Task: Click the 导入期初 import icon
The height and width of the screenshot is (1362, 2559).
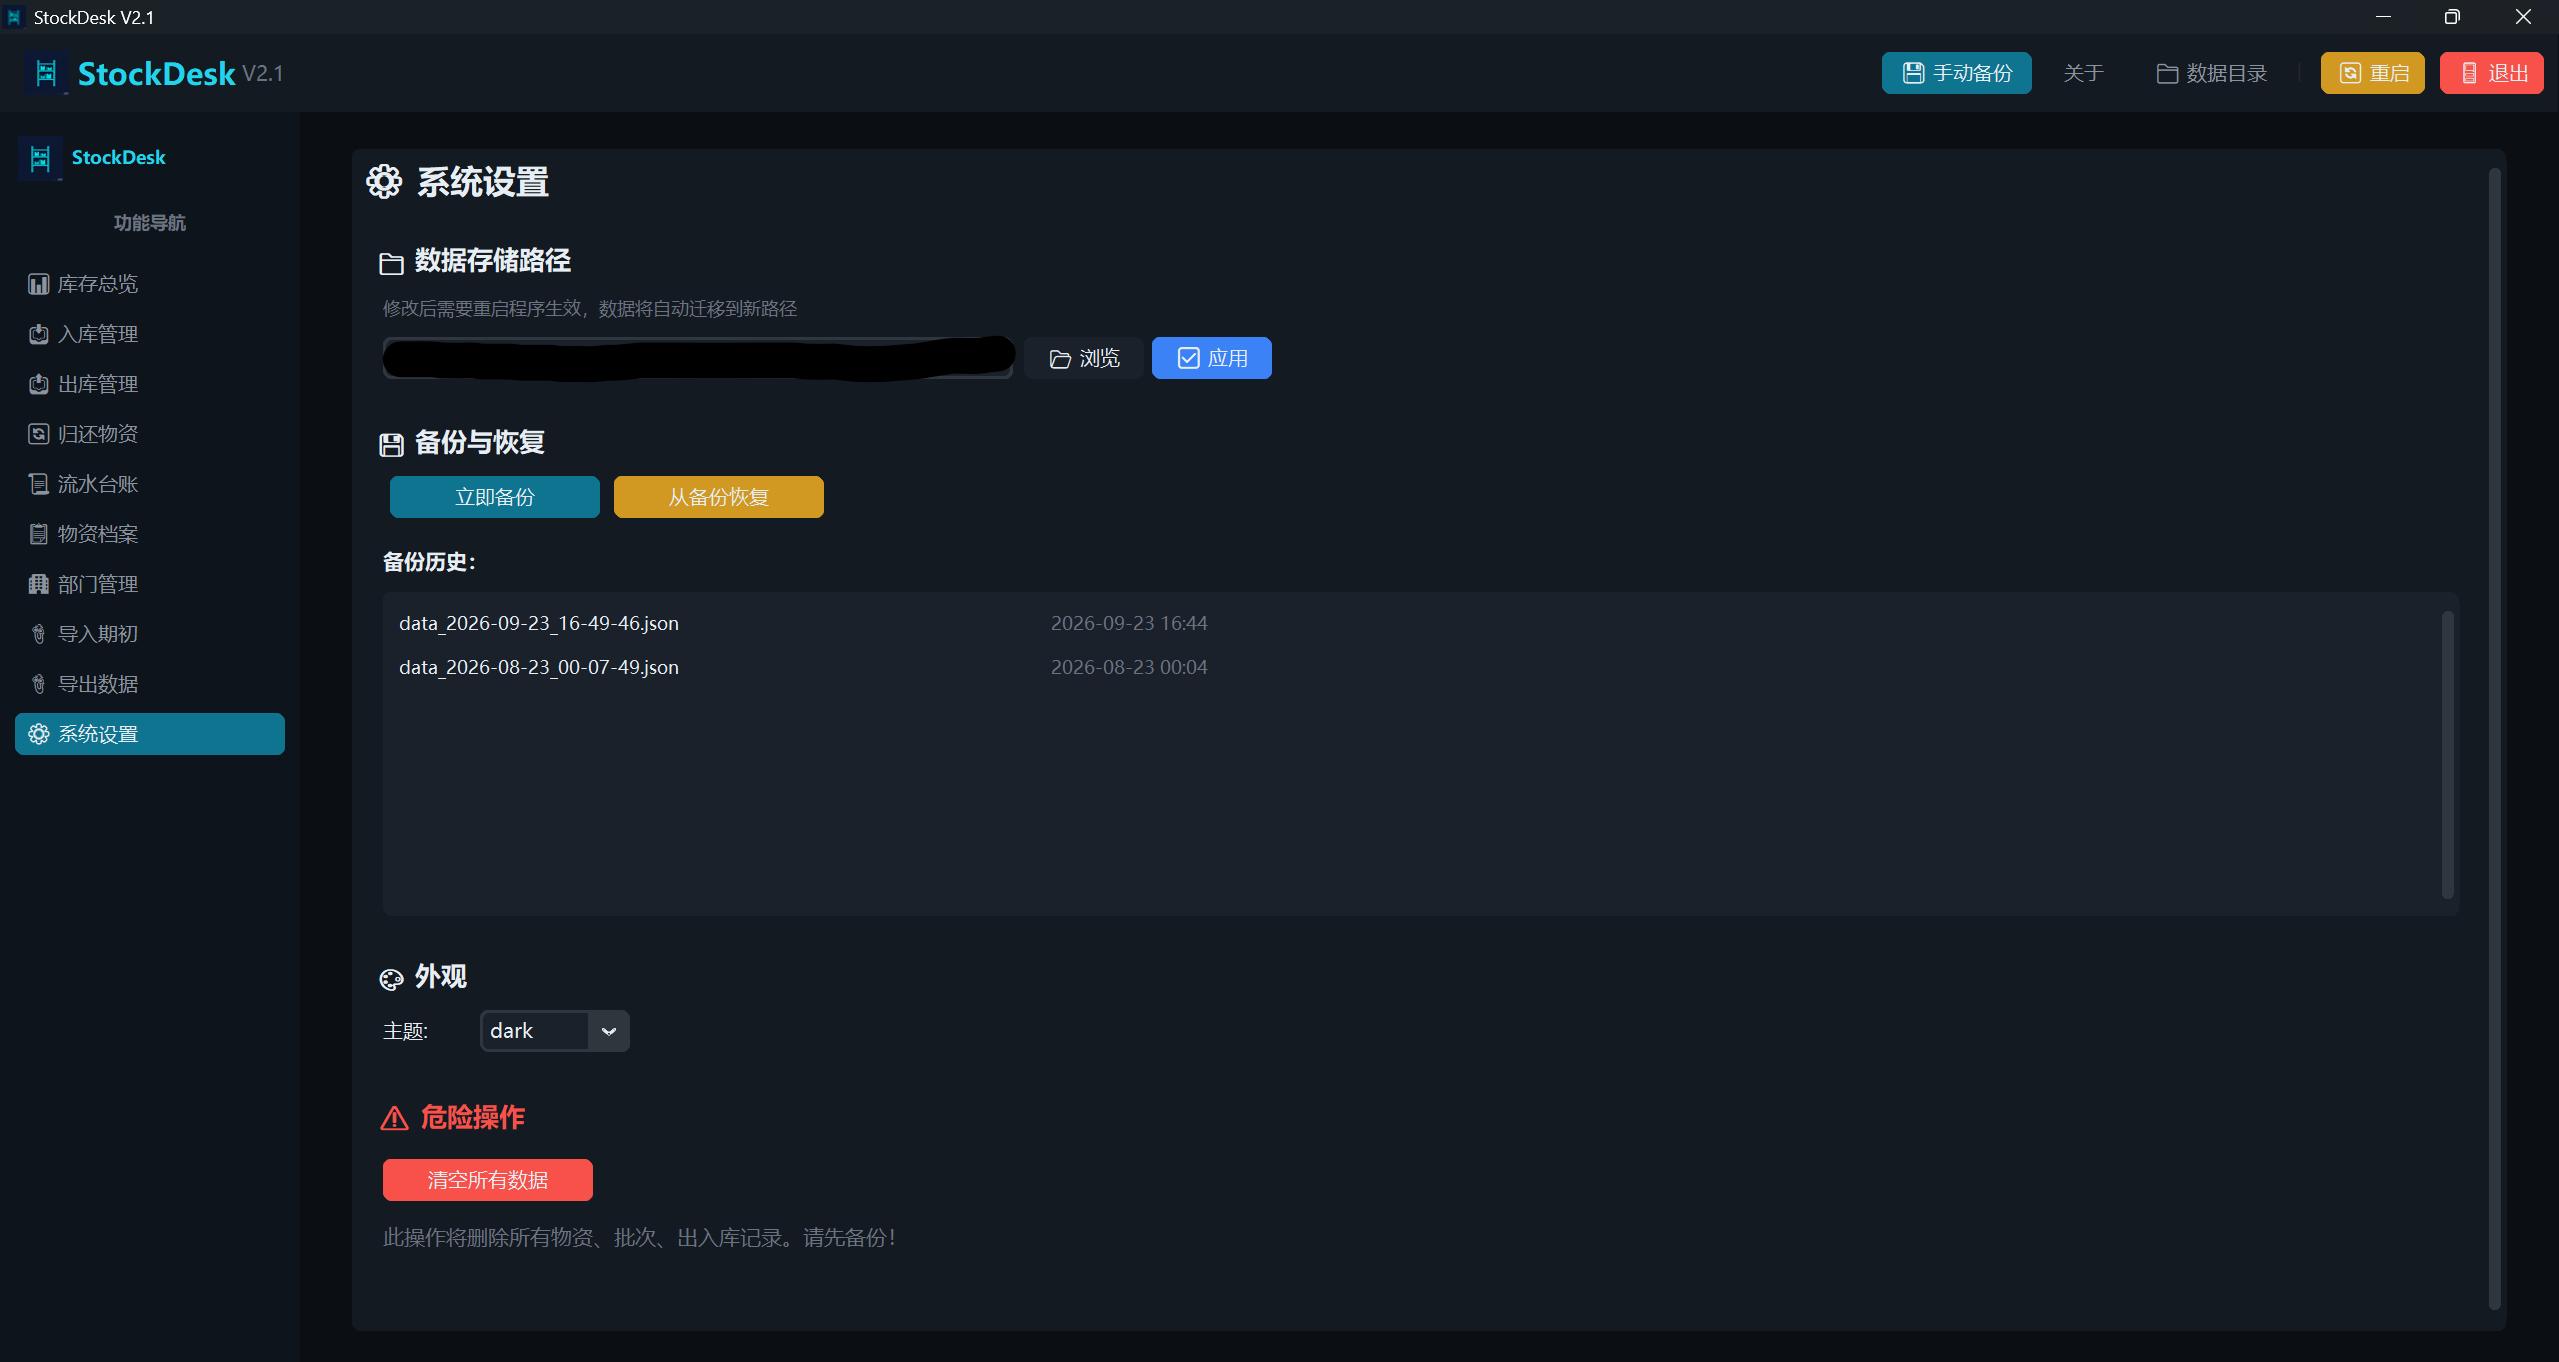Action: [x=38, y=634]
